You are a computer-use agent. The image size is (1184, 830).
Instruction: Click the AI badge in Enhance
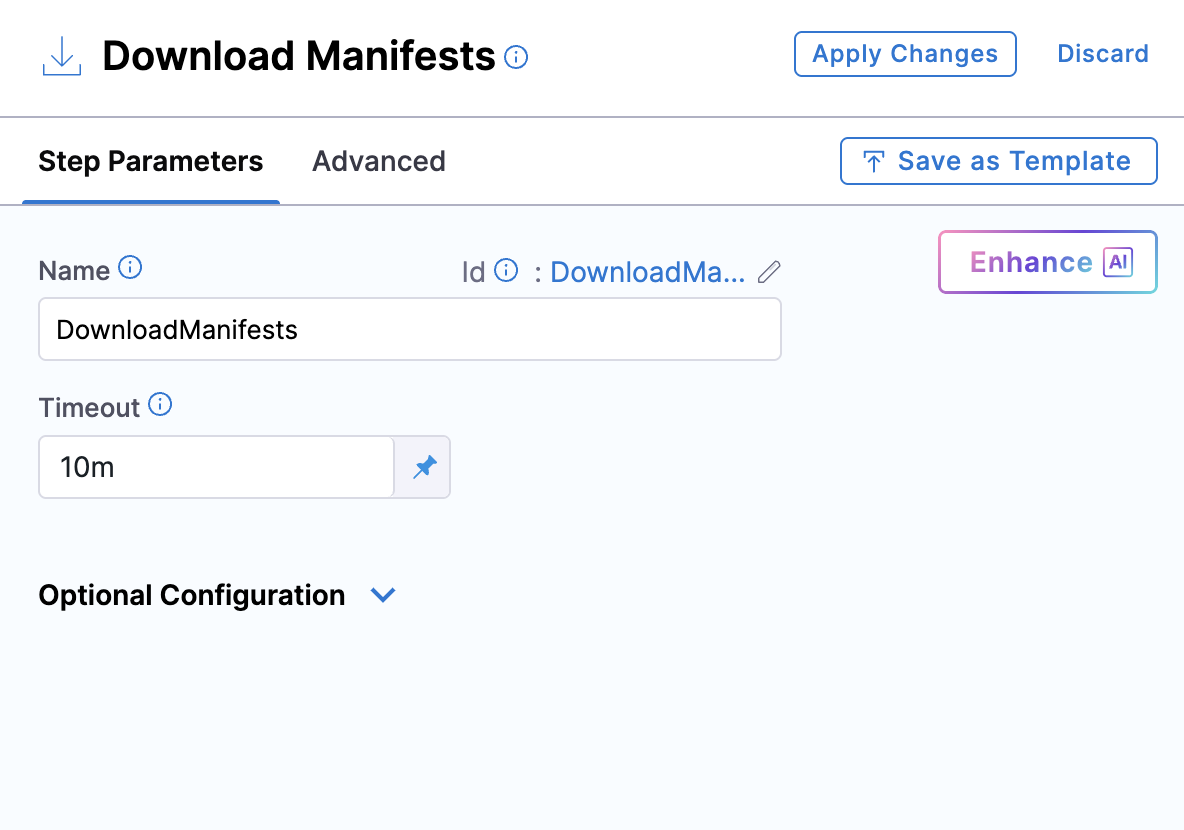coord(1118,262)
